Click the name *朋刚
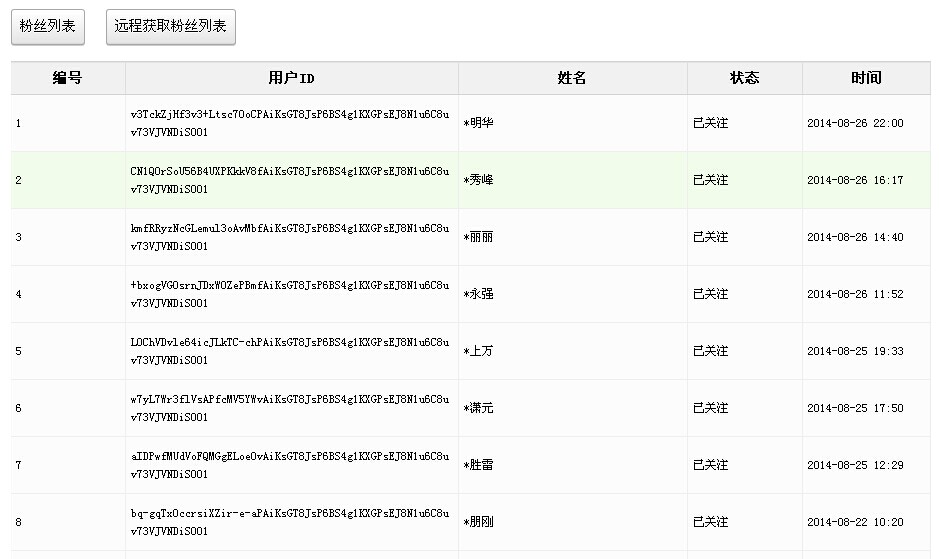 [x=478, y=522]
